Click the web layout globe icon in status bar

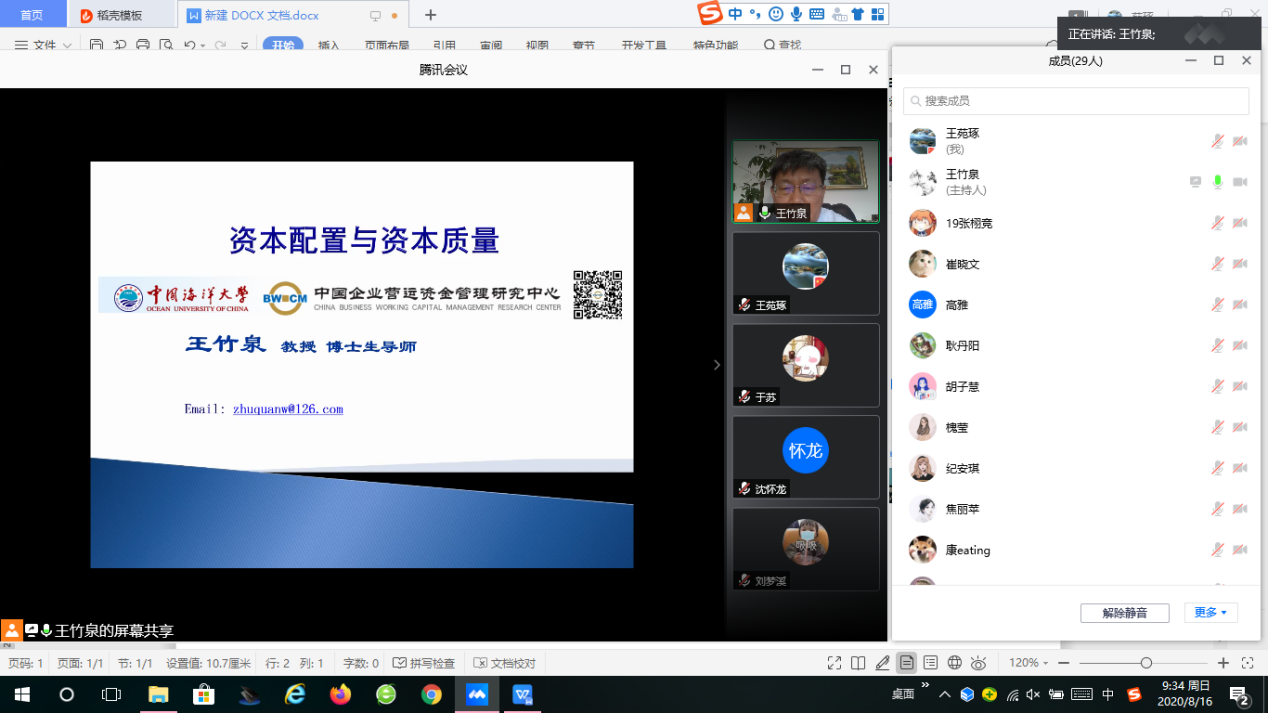954,663
